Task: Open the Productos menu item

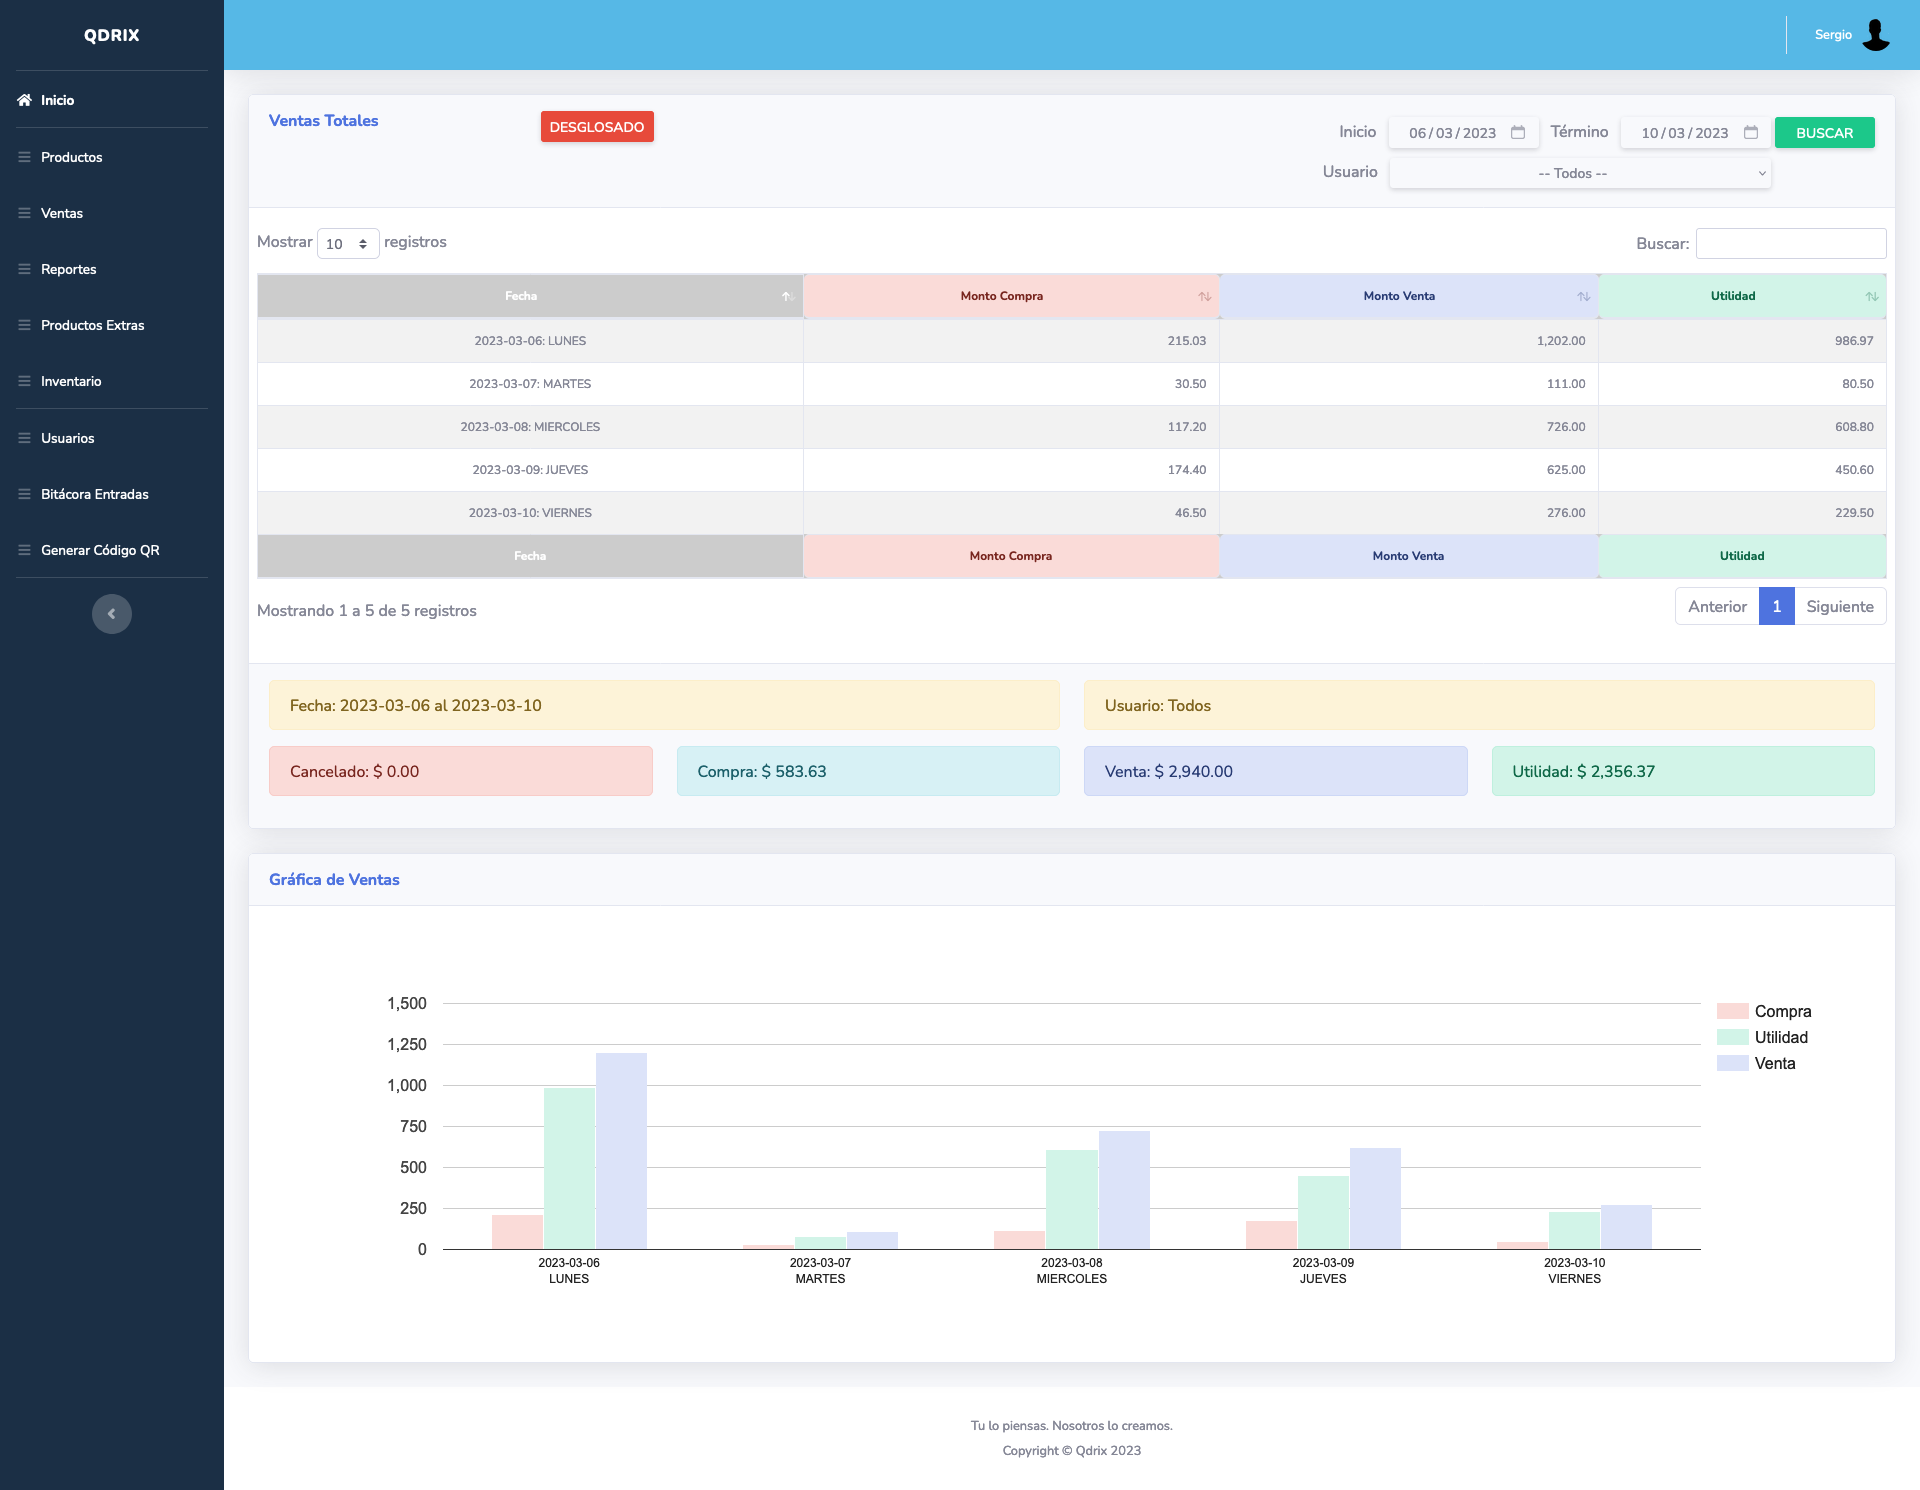Action: [x=112, y=157]
